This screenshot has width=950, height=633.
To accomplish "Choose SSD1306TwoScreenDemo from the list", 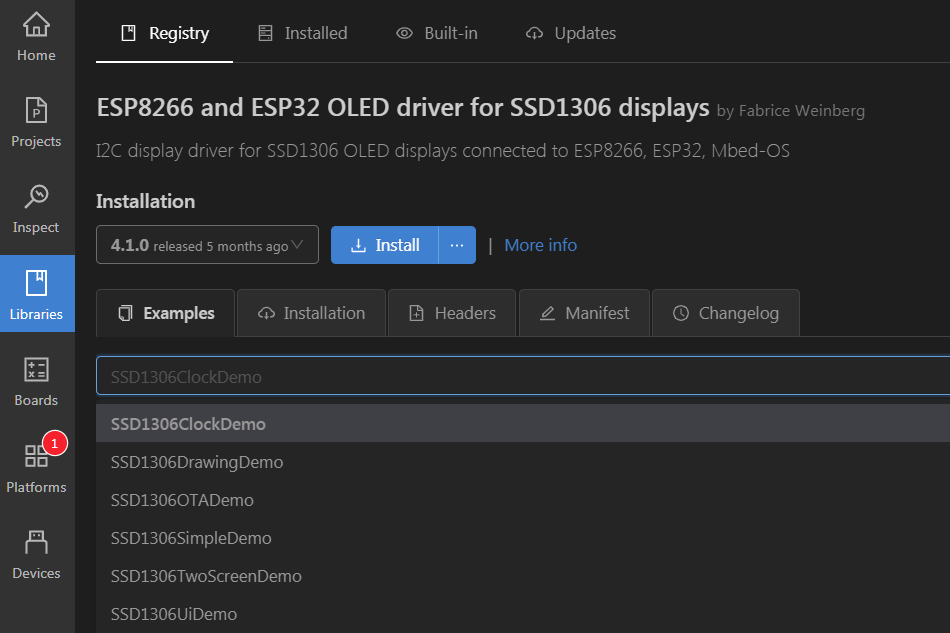I will tap(523, 575).
